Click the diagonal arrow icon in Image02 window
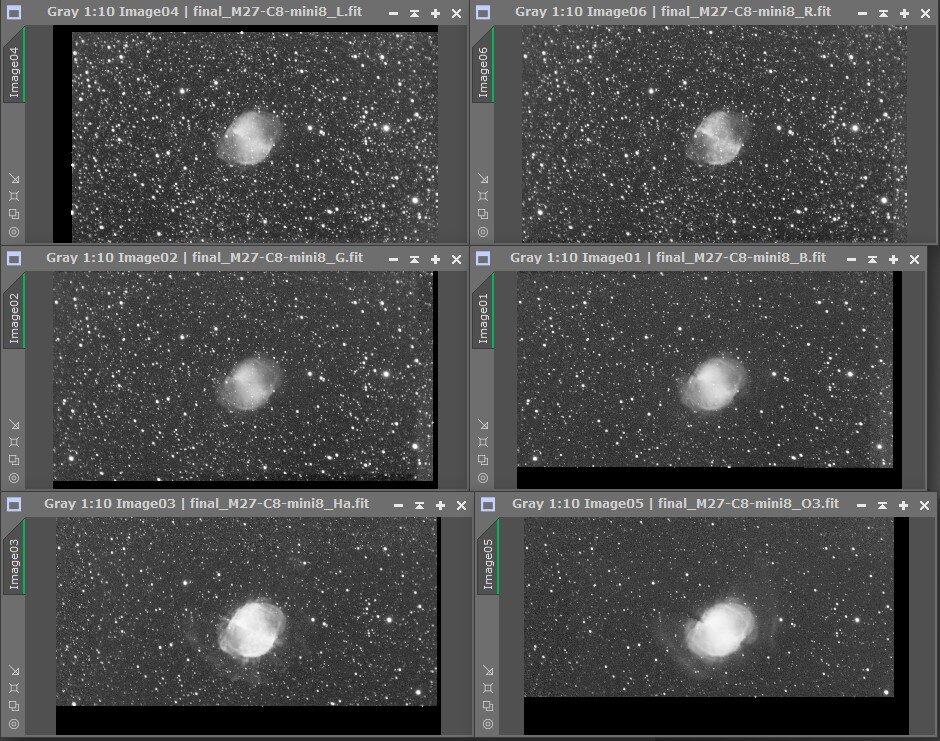940x741 pixels. click(x=14, y=424)
